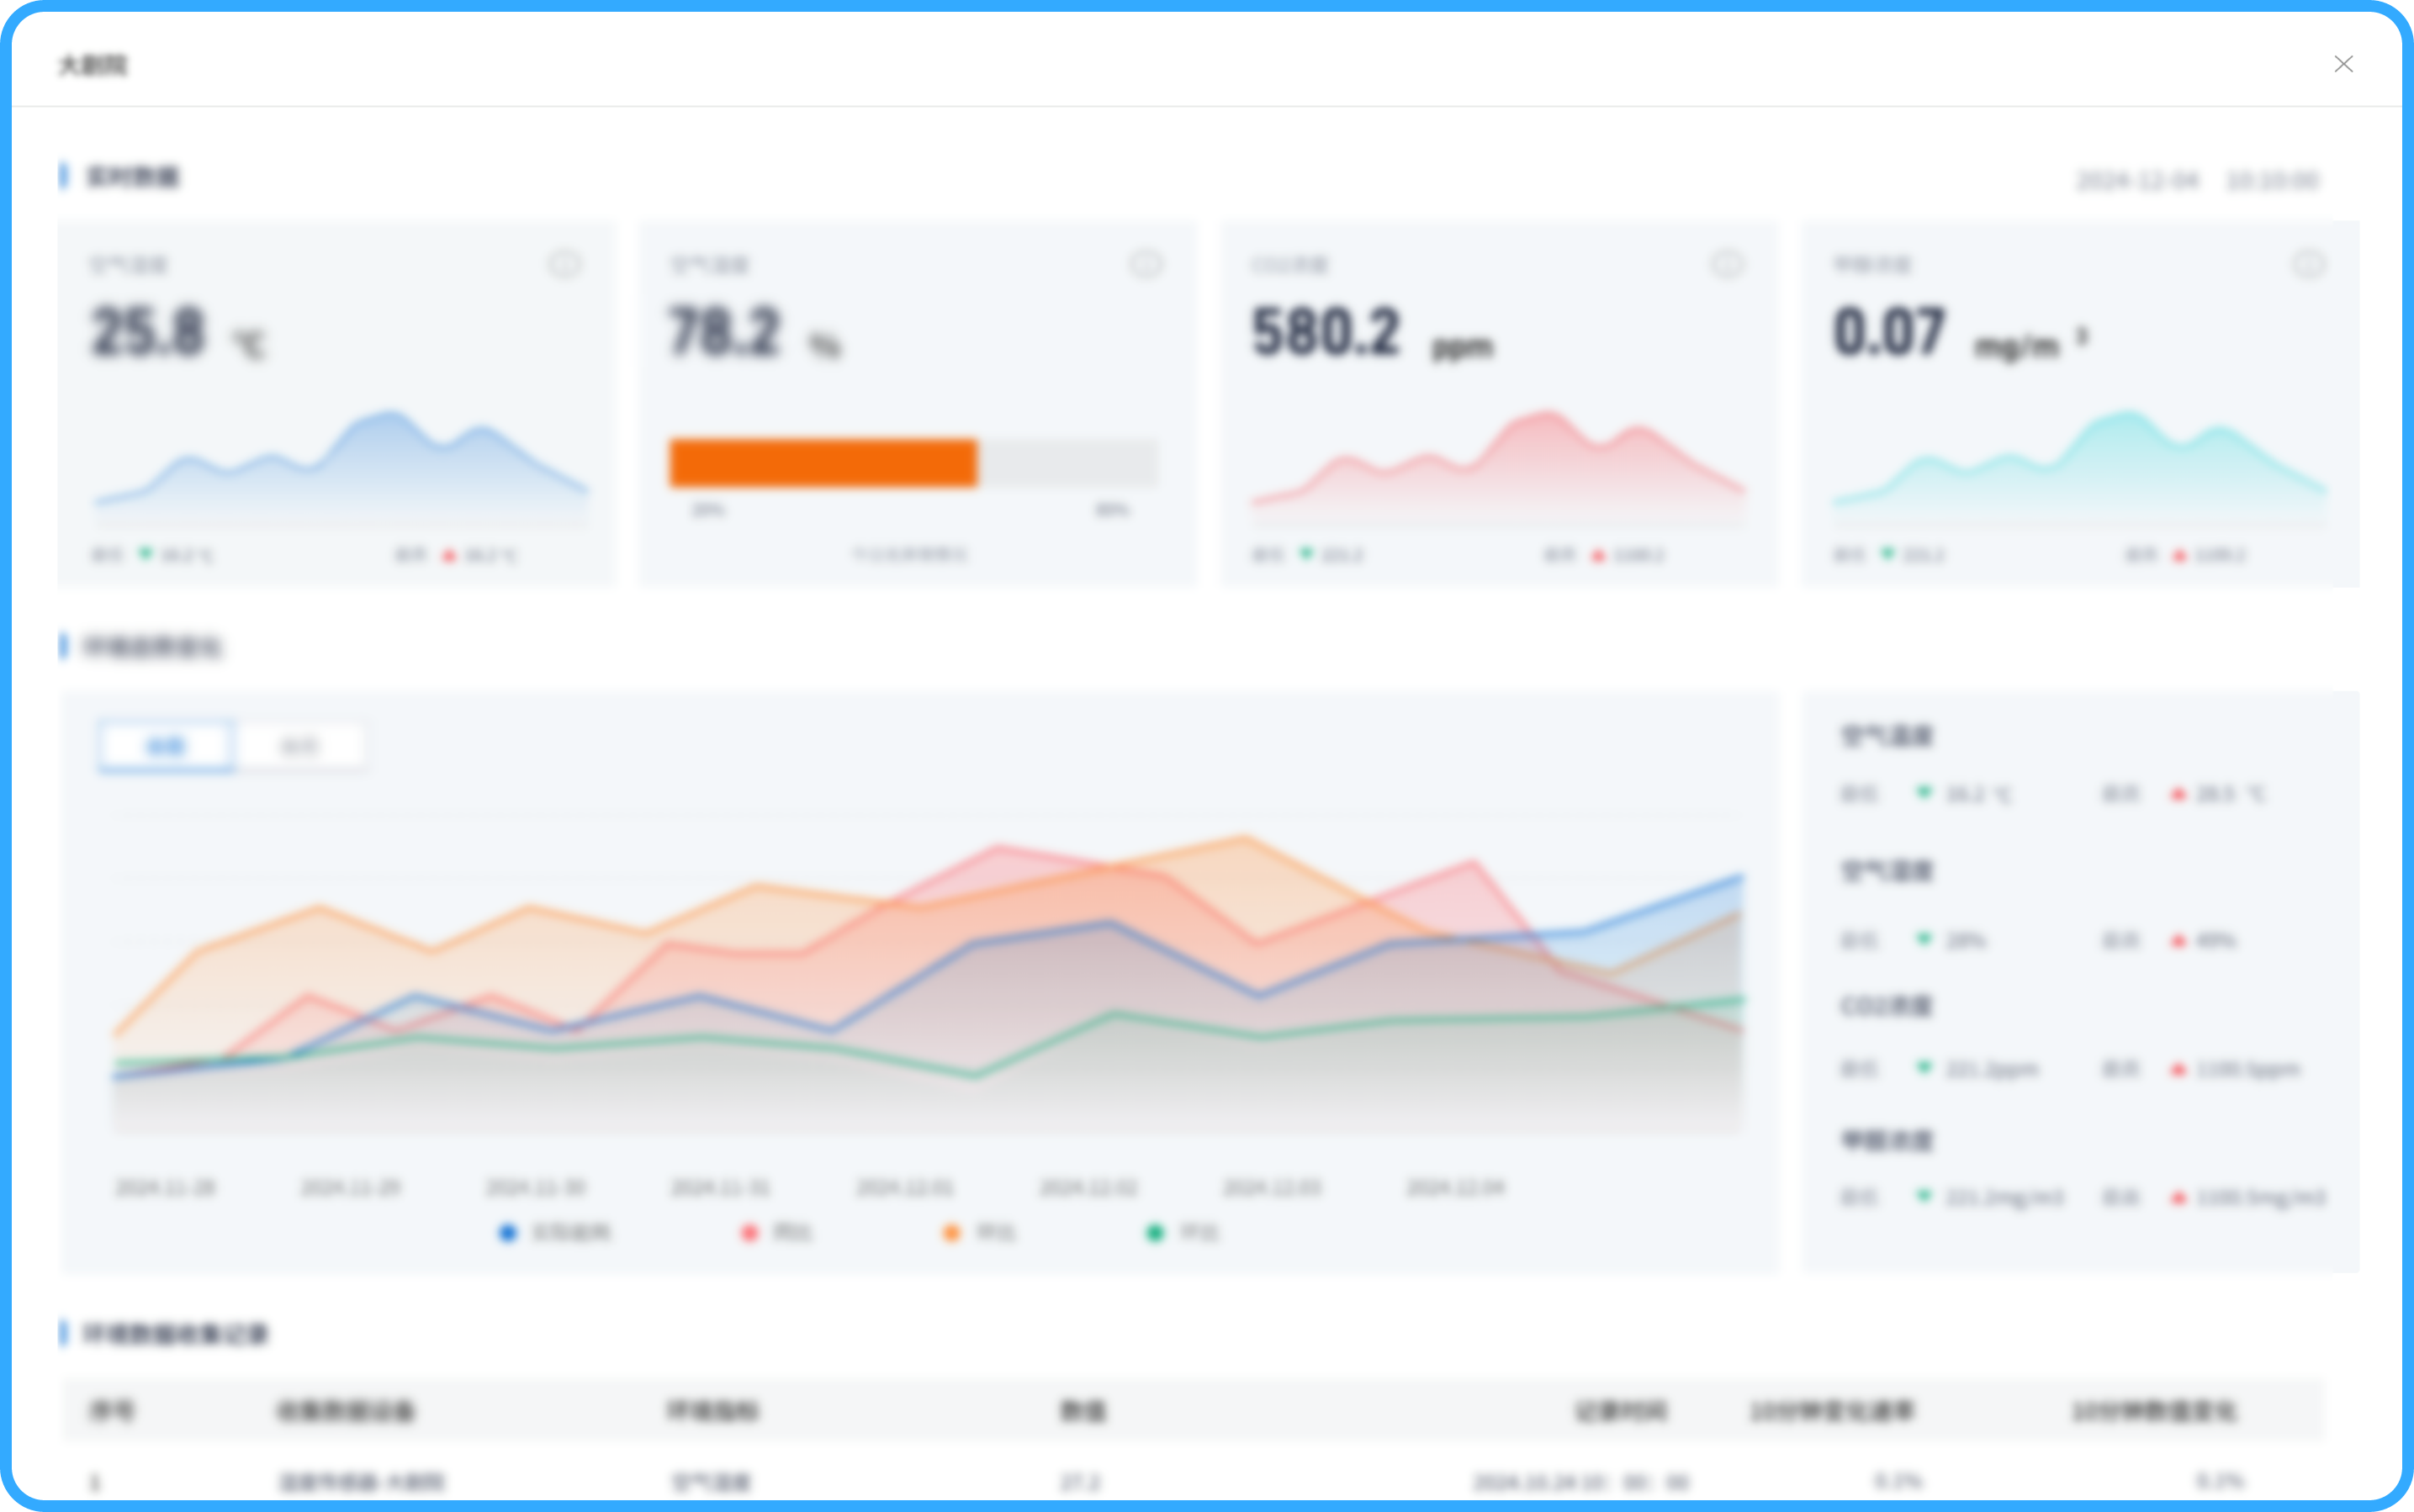The width and height of the screenshot is (2414, 1512).
Task: Click info icon on 580.2 ppm CO2 card
Action: pos(1727,264)
